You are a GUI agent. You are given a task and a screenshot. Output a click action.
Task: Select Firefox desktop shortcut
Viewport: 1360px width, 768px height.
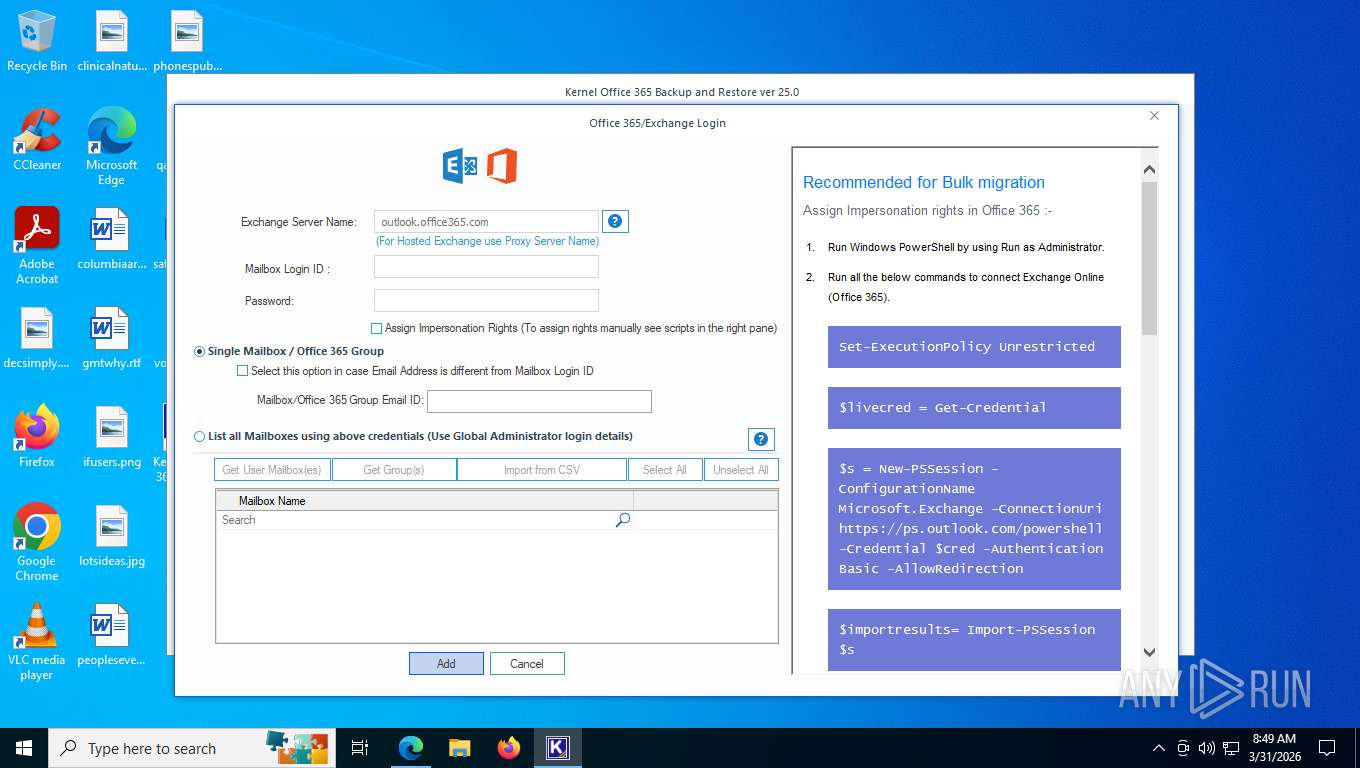point(37,437)
